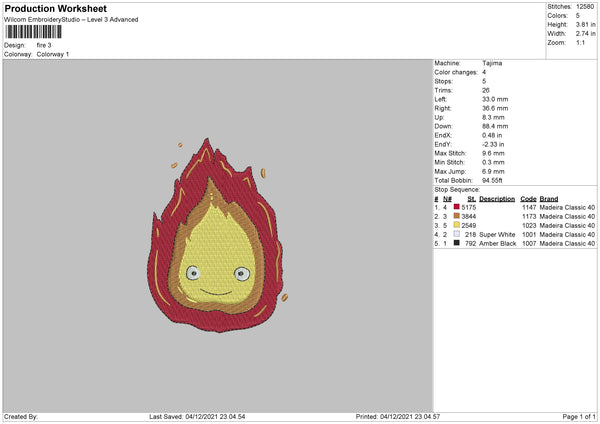Select the Max Stitch value "9.6 mm"
Screen dimensions: 600x424
tap(493, 153)
